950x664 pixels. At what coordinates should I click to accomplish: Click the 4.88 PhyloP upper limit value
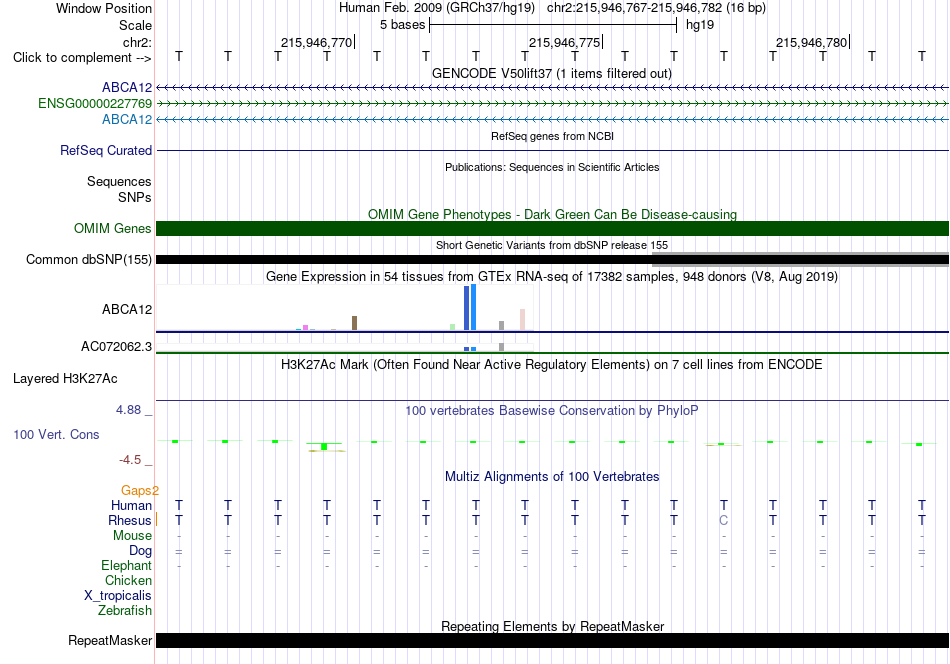[128, 410]
